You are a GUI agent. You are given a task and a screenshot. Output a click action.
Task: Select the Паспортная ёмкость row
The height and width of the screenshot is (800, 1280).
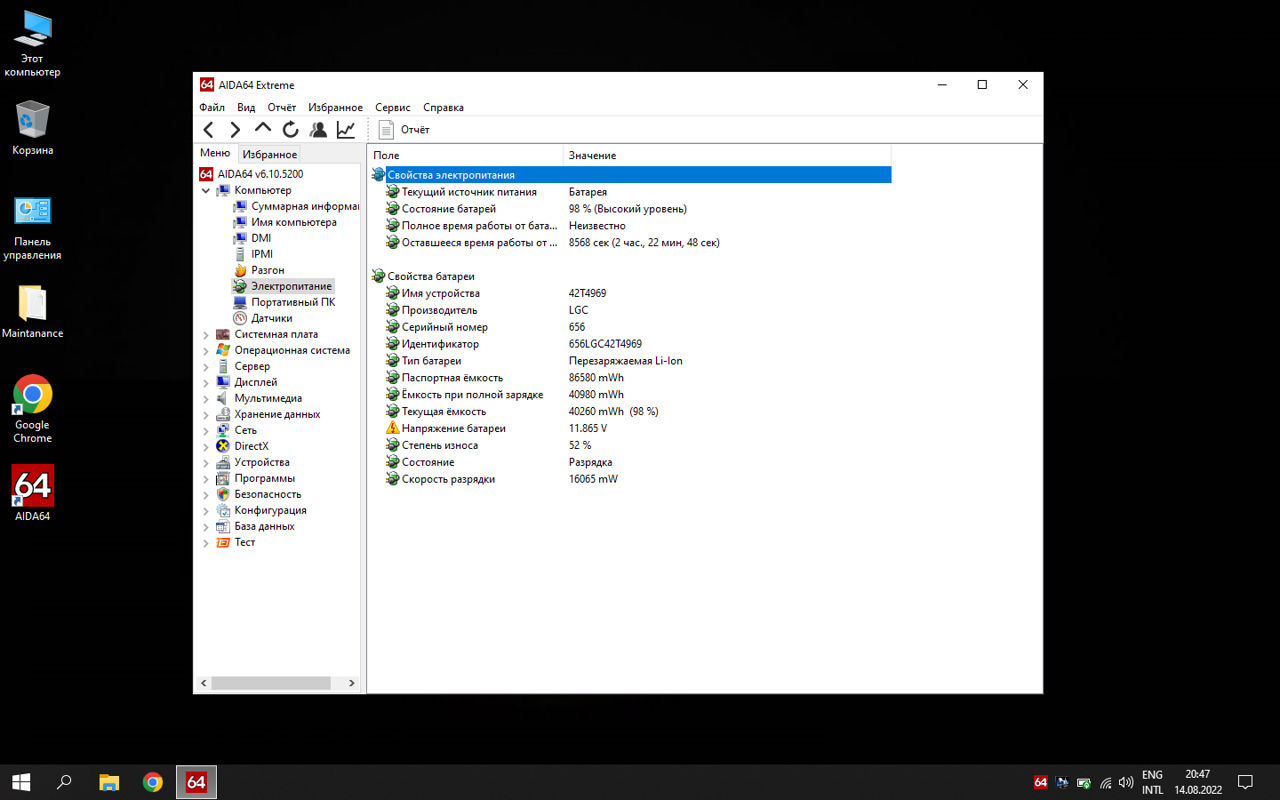click(630, 378)
